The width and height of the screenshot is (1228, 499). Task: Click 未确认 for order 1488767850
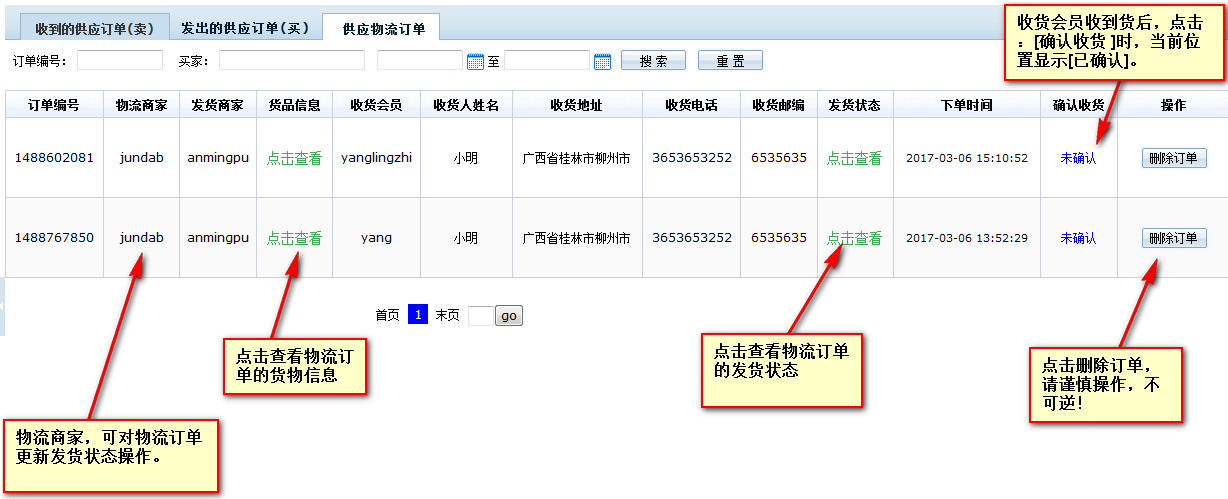point(1078,238)
